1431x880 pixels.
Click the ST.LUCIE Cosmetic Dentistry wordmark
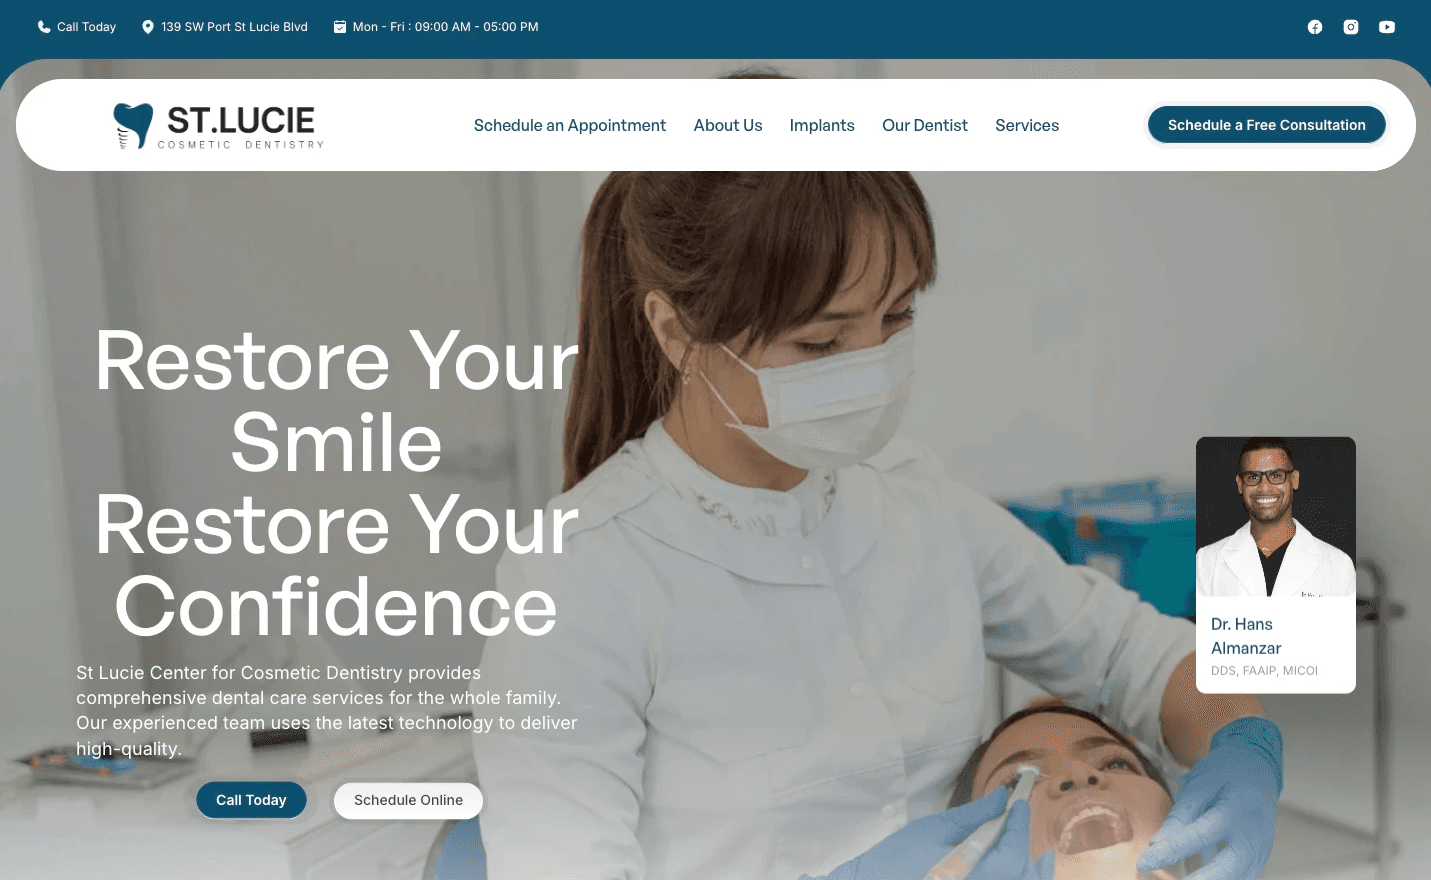[x=241, y=127]
